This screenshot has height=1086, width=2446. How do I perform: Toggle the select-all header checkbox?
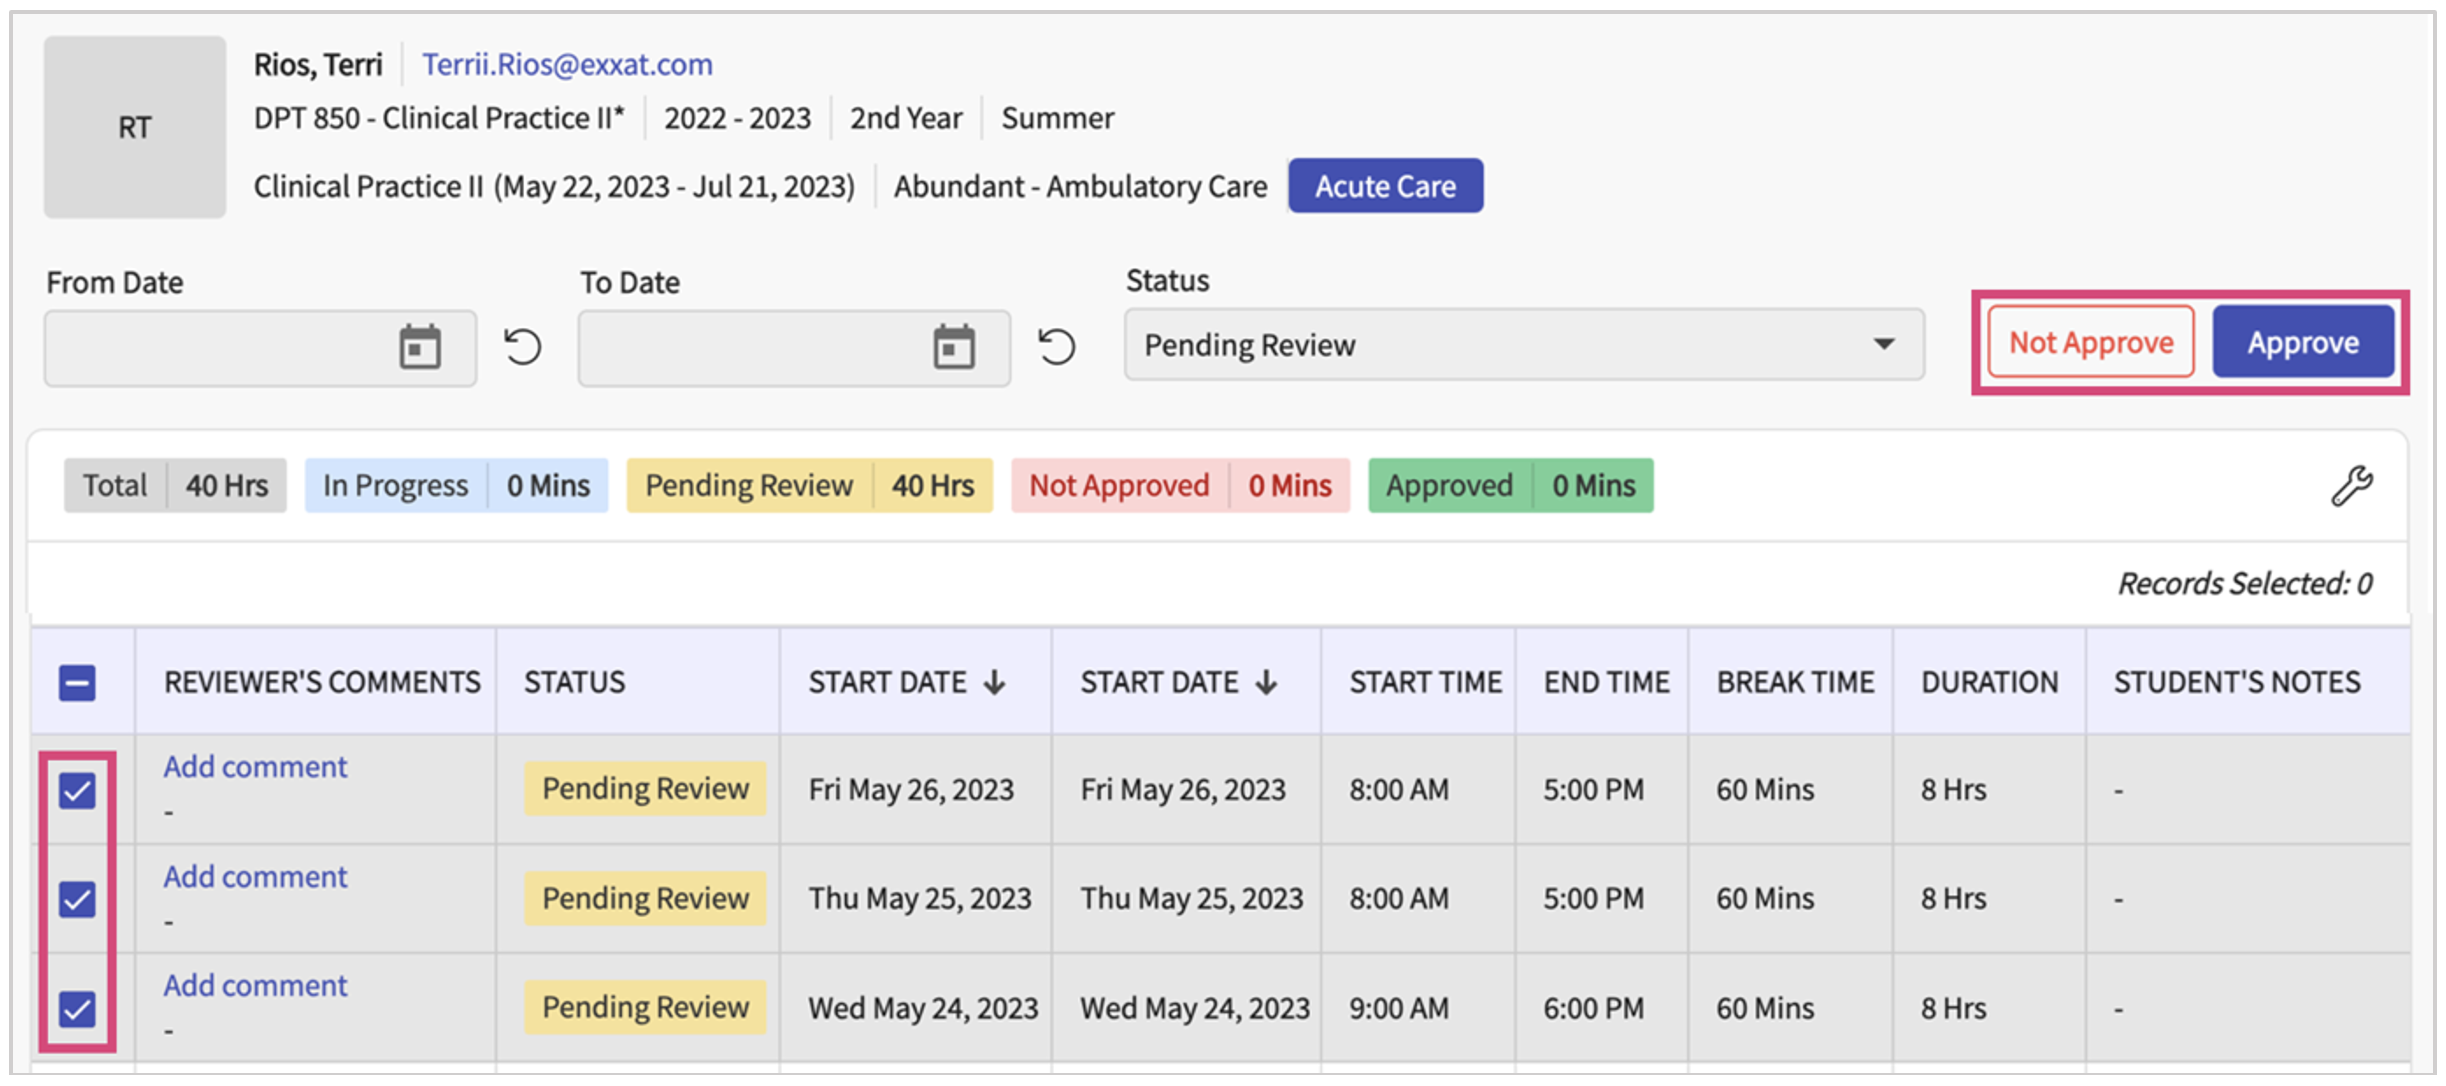pos(77,683)
